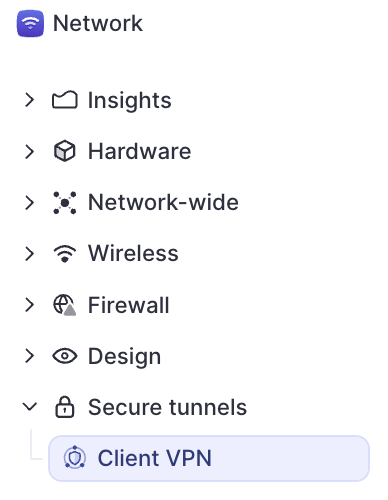
Task: Open the Firewall label
Action: pos(129,305)
